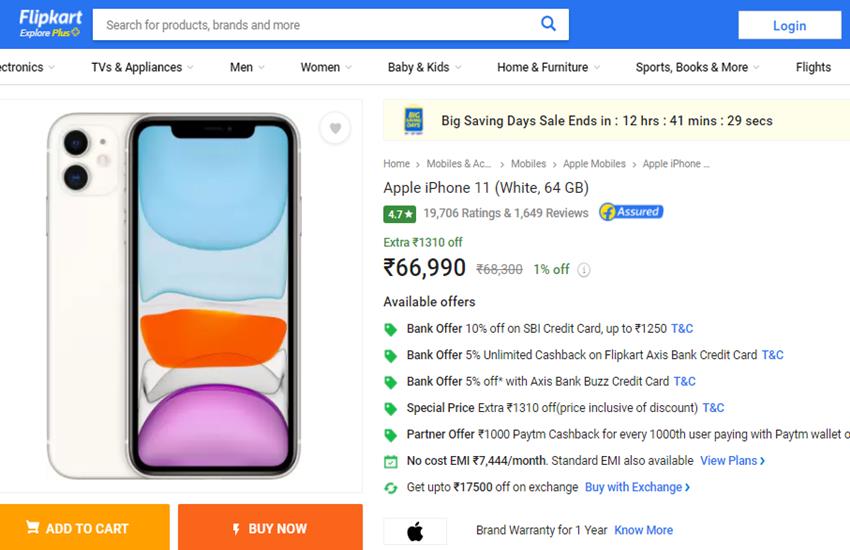
Task: Open the Baby & Kids menu
Action: tap(424, 67)
